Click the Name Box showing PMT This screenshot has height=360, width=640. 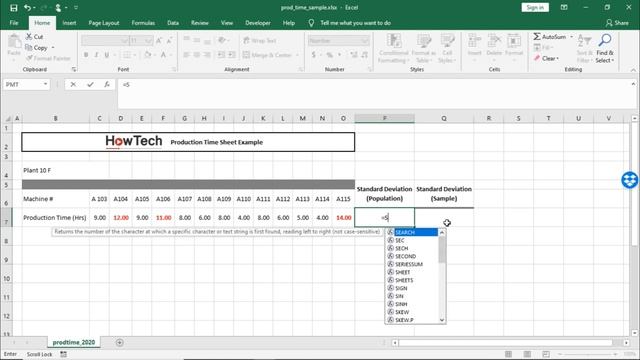click(x=22, y=84)
